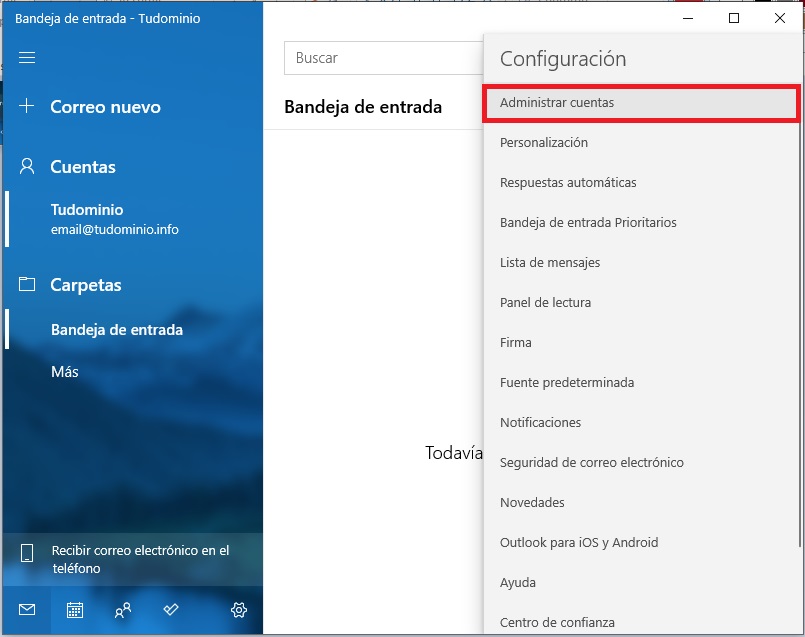Viewport: 805px width, 637px height.
Task: Open Respuestas automáticas settings
Action: 641,183
